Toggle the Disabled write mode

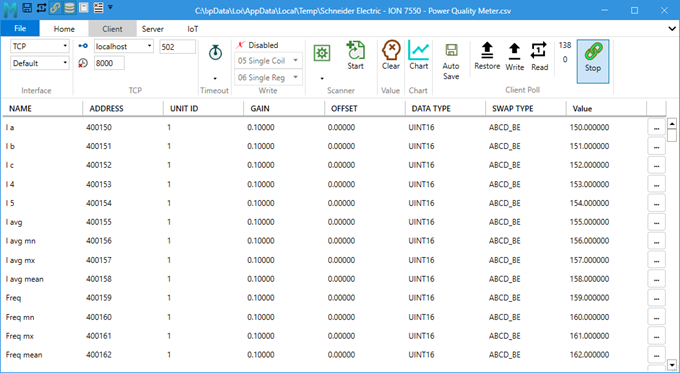click(x=258, y=45)
